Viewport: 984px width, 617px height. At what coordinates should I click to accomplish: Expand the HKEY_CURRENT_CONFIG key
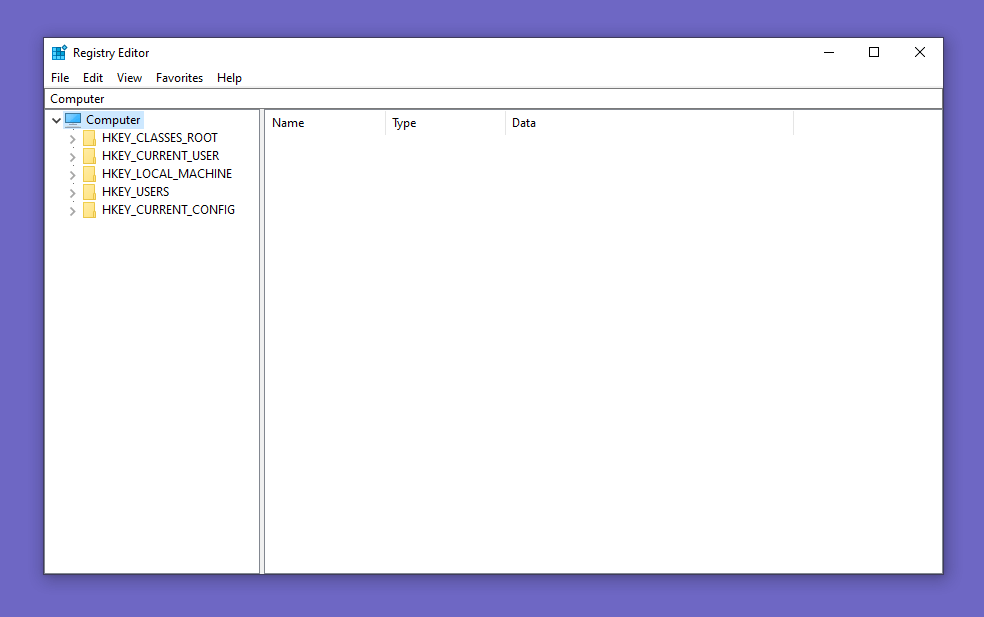click(x=72, y=211)
